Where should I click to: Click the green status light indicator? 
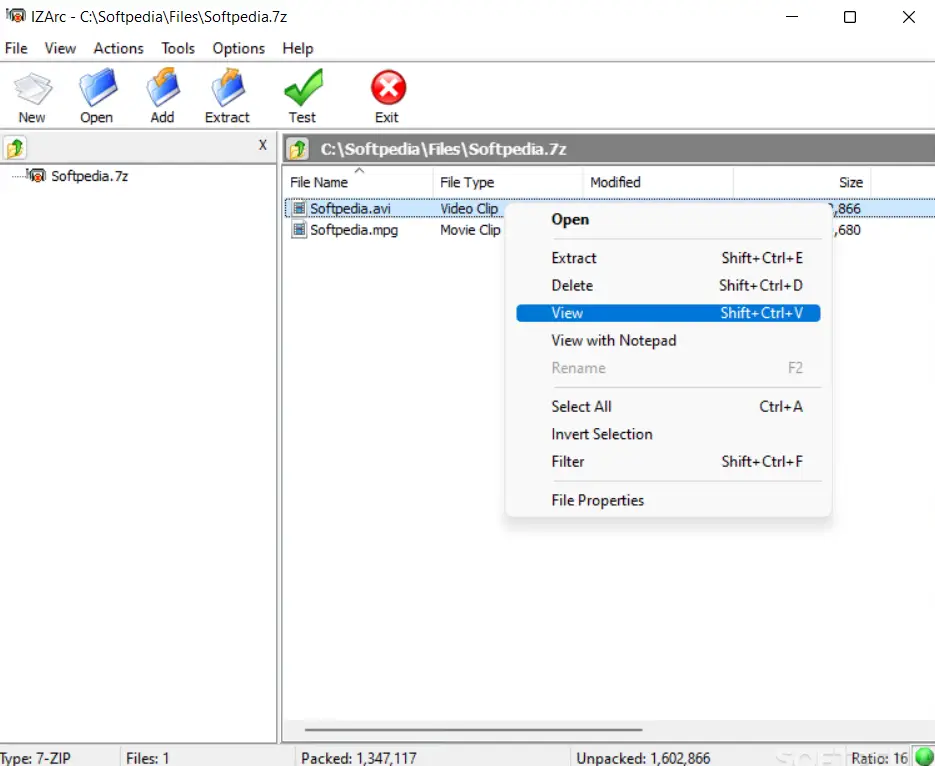click(x=923, y=757)
